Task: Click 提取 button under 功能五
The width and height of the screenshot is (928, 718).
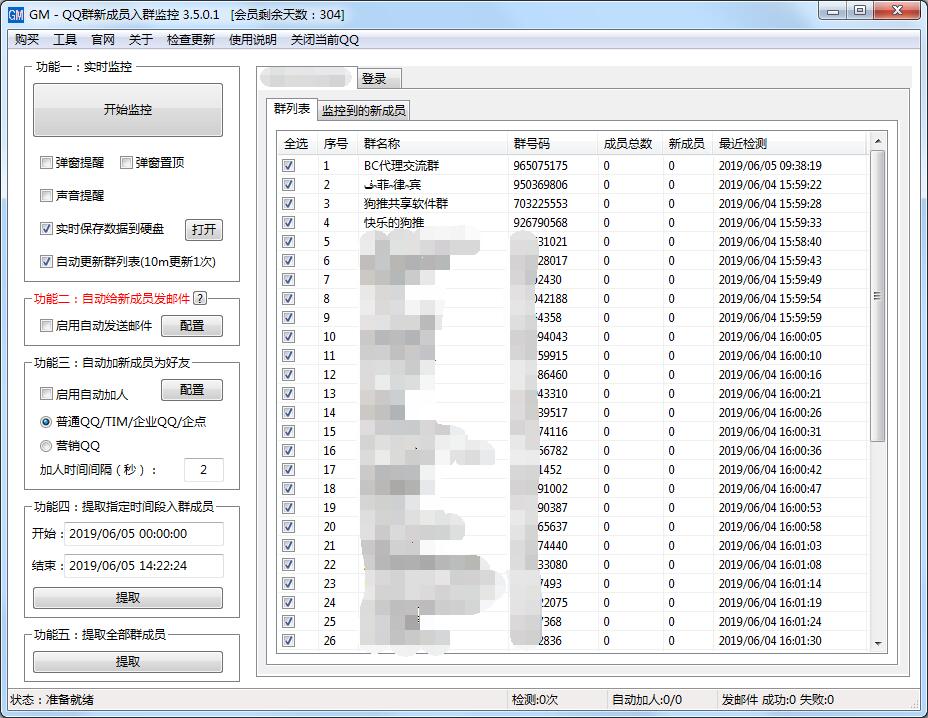Action: pos(128,662)
